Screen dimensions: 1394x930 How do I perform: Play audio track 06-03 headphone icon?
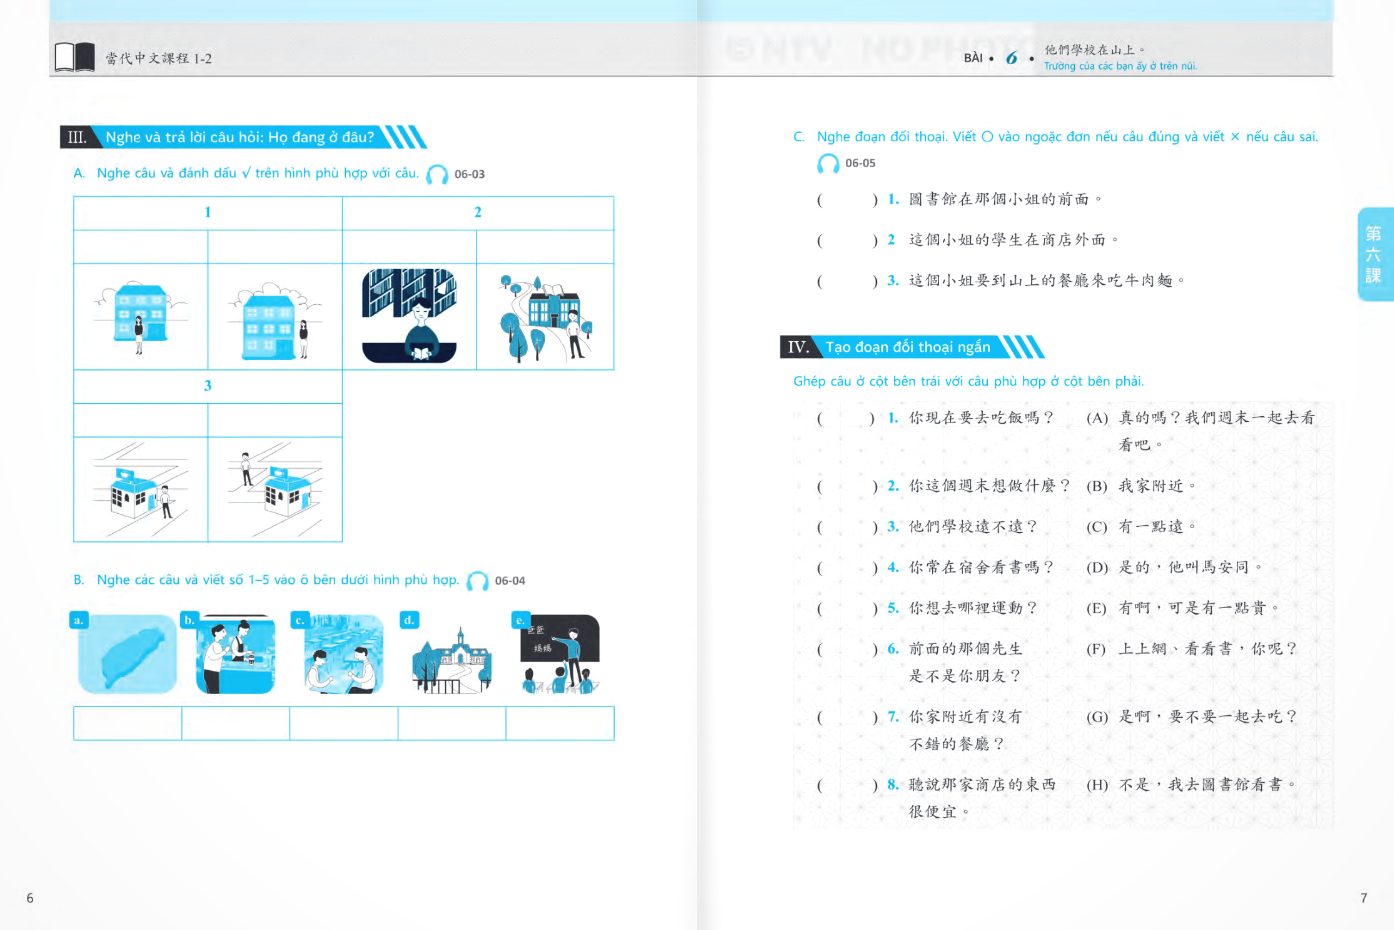pyautogui.click(x=437, y=175)
